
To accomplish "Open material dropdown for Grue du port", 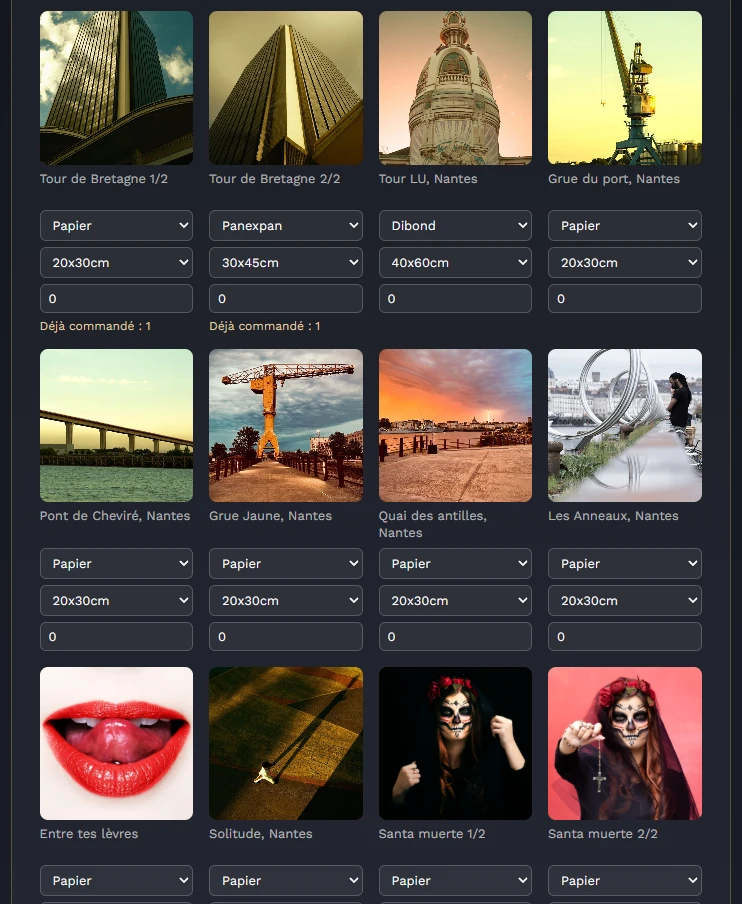I will [x=625, y=225].
